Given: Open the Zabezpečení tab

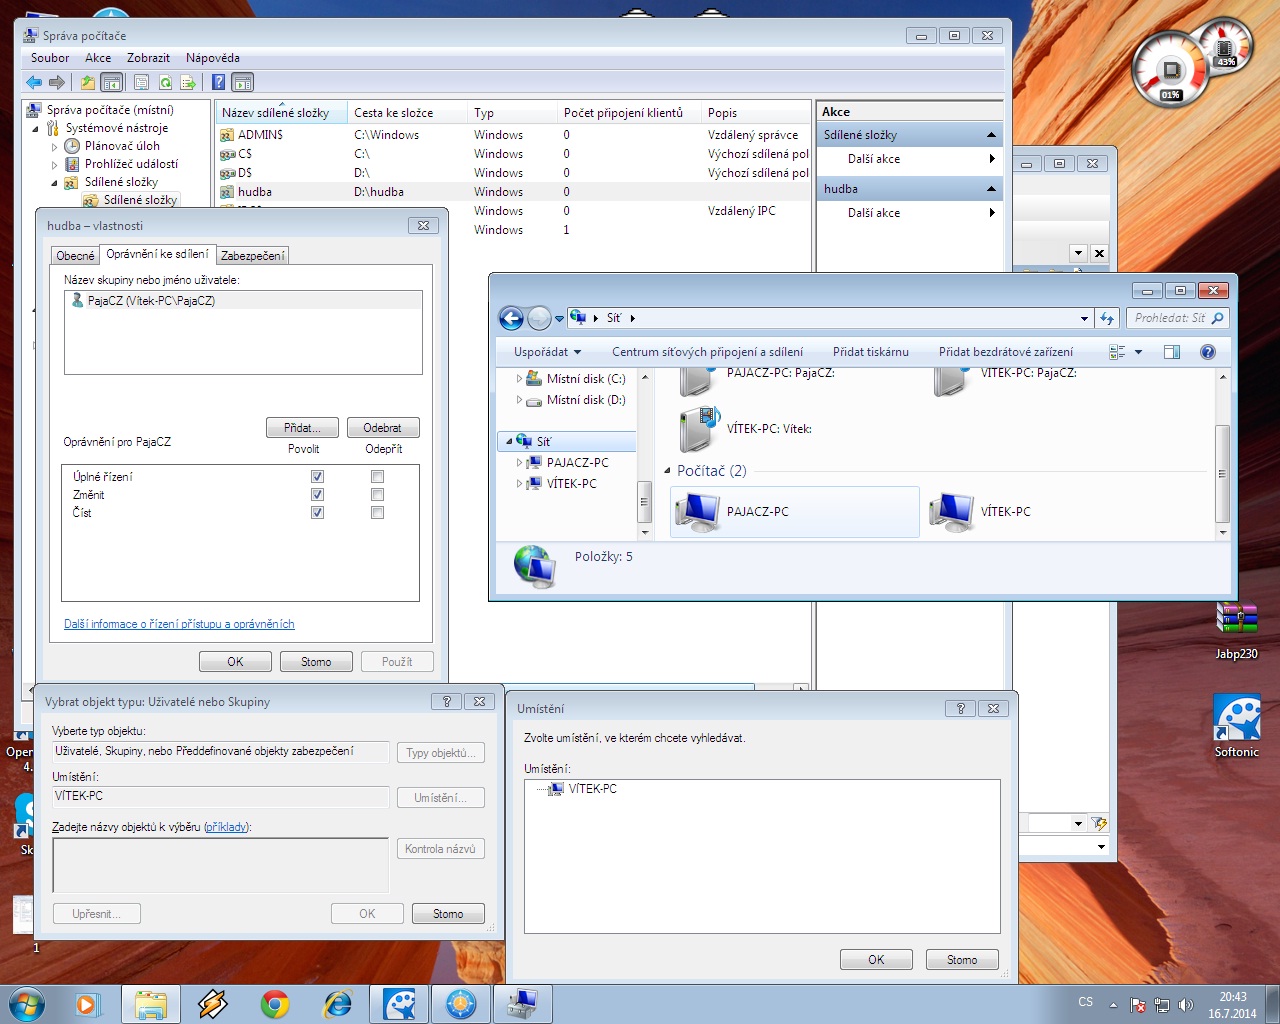Looking at the screenshot, I should coord(253,256).
